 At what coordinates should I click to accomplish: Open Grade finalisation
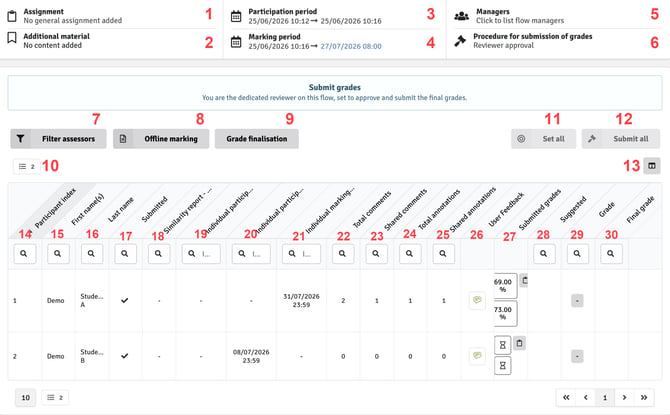pos(257,139)
